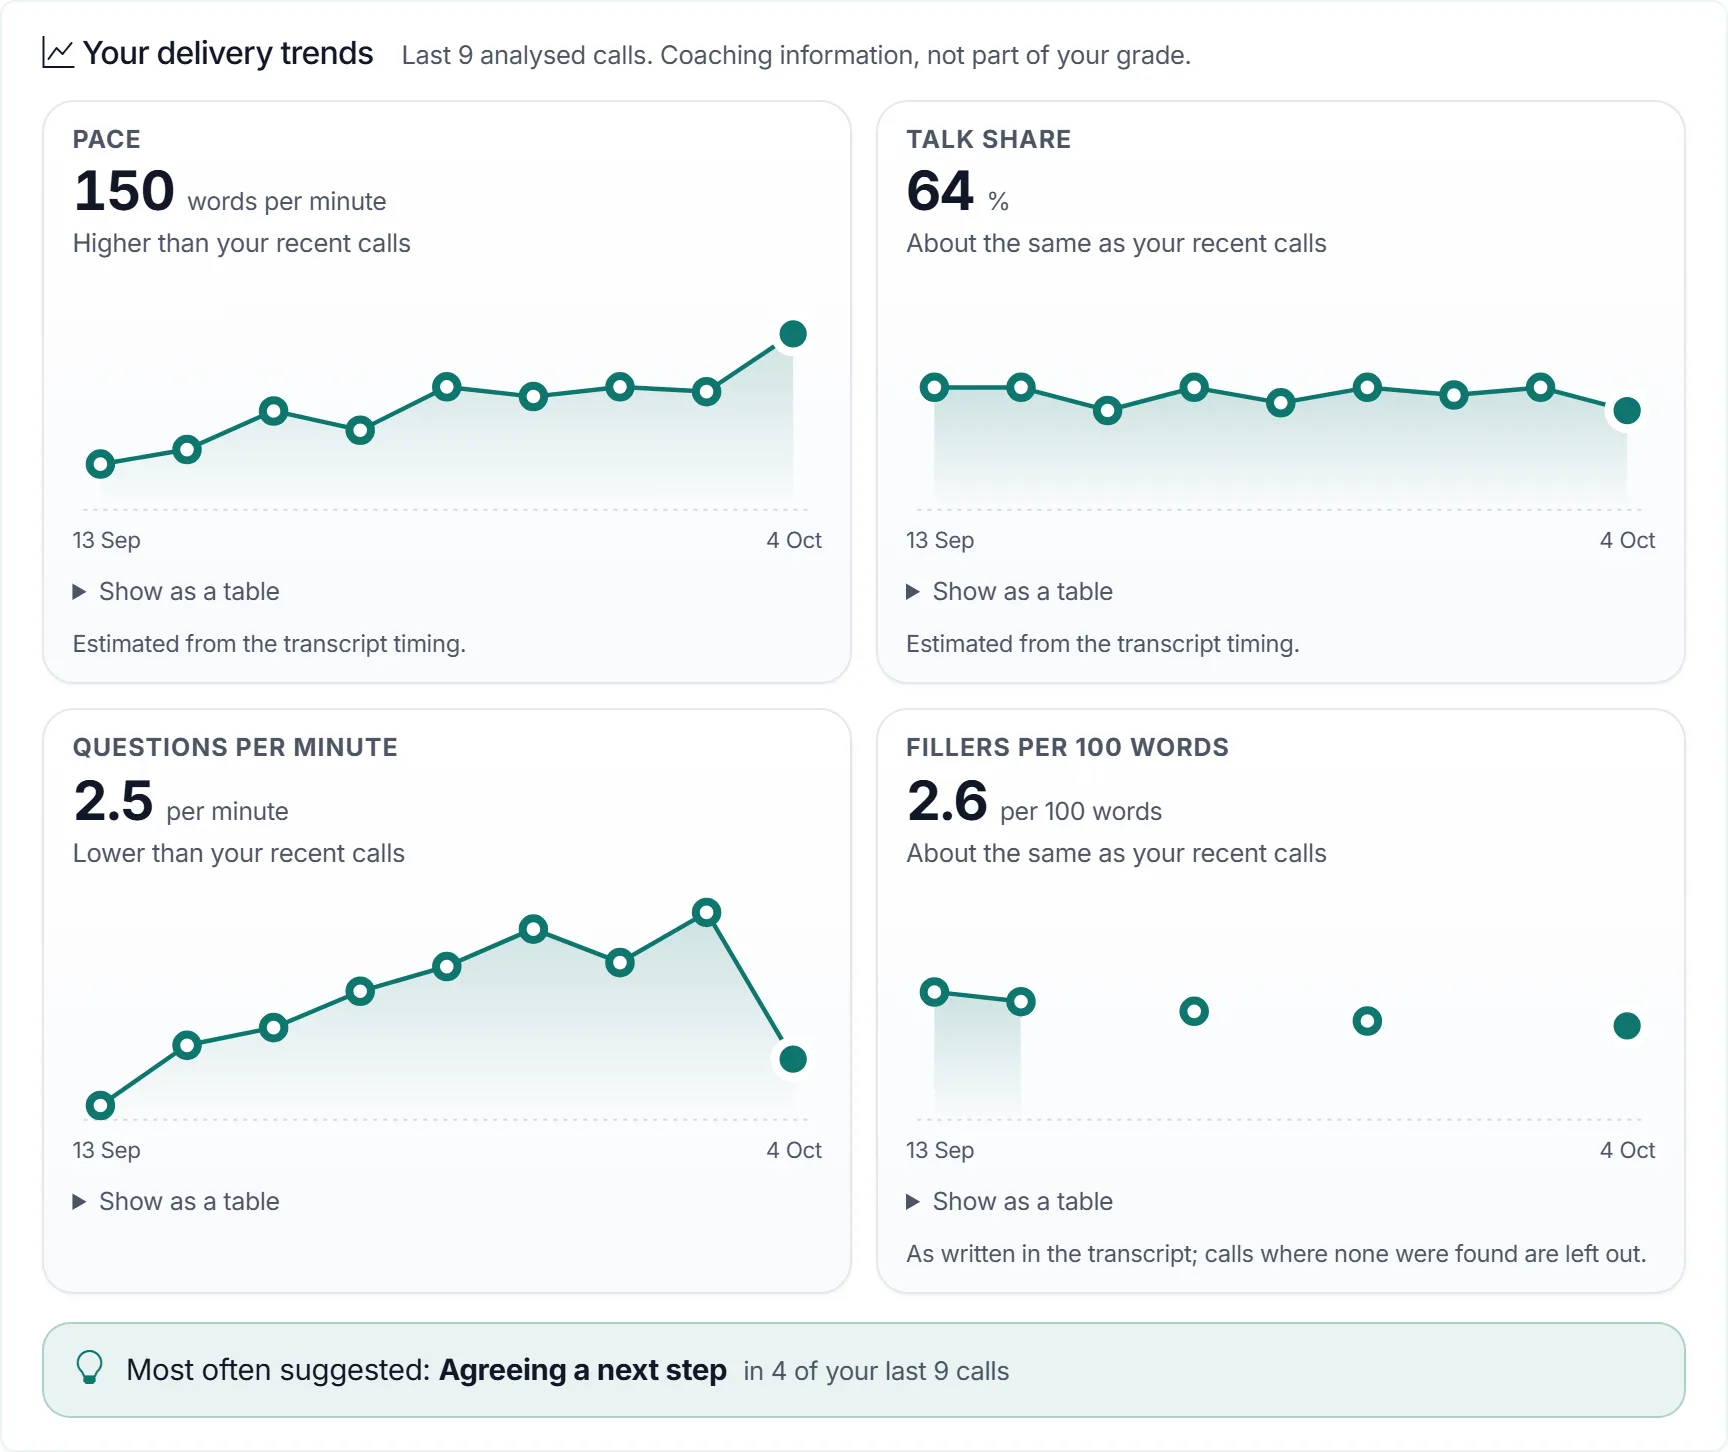
Task: Select the peak point on Questions Per Minute chart
Action: [x=707, y=912]
